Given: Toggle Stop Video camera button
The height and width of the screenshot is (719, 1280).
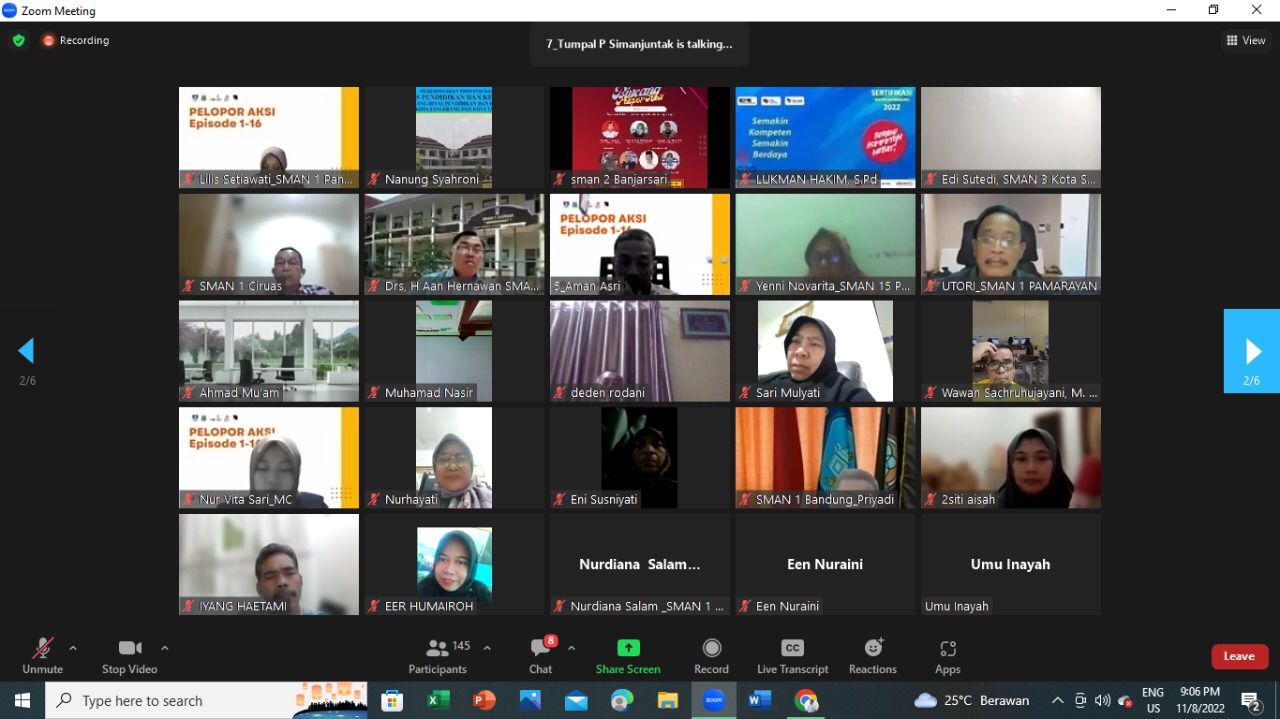Looking at the screenshot, I should tap(129, 656).
